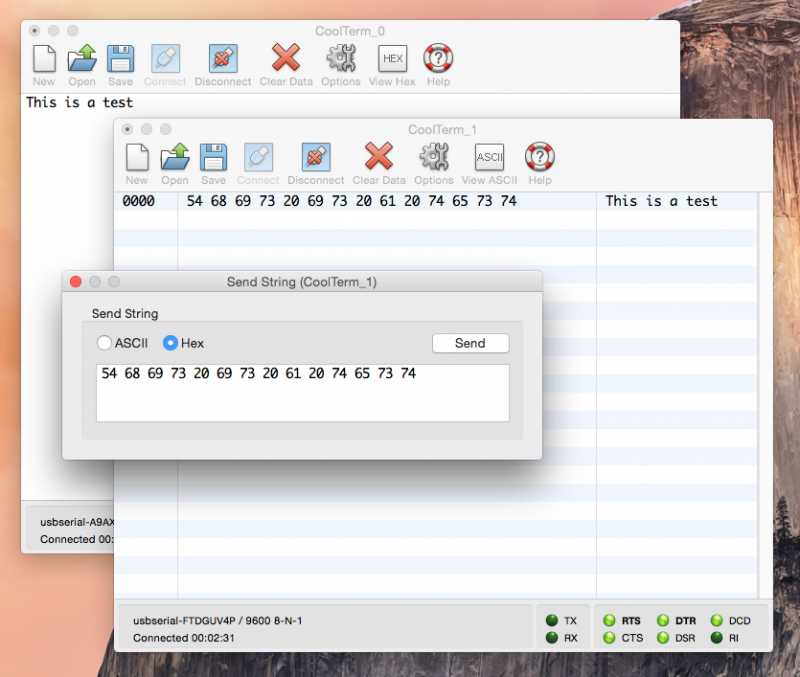The width and height of the screenshot is (800, 677).
Task: Select the Hex radio button
Action: point(172,342)
